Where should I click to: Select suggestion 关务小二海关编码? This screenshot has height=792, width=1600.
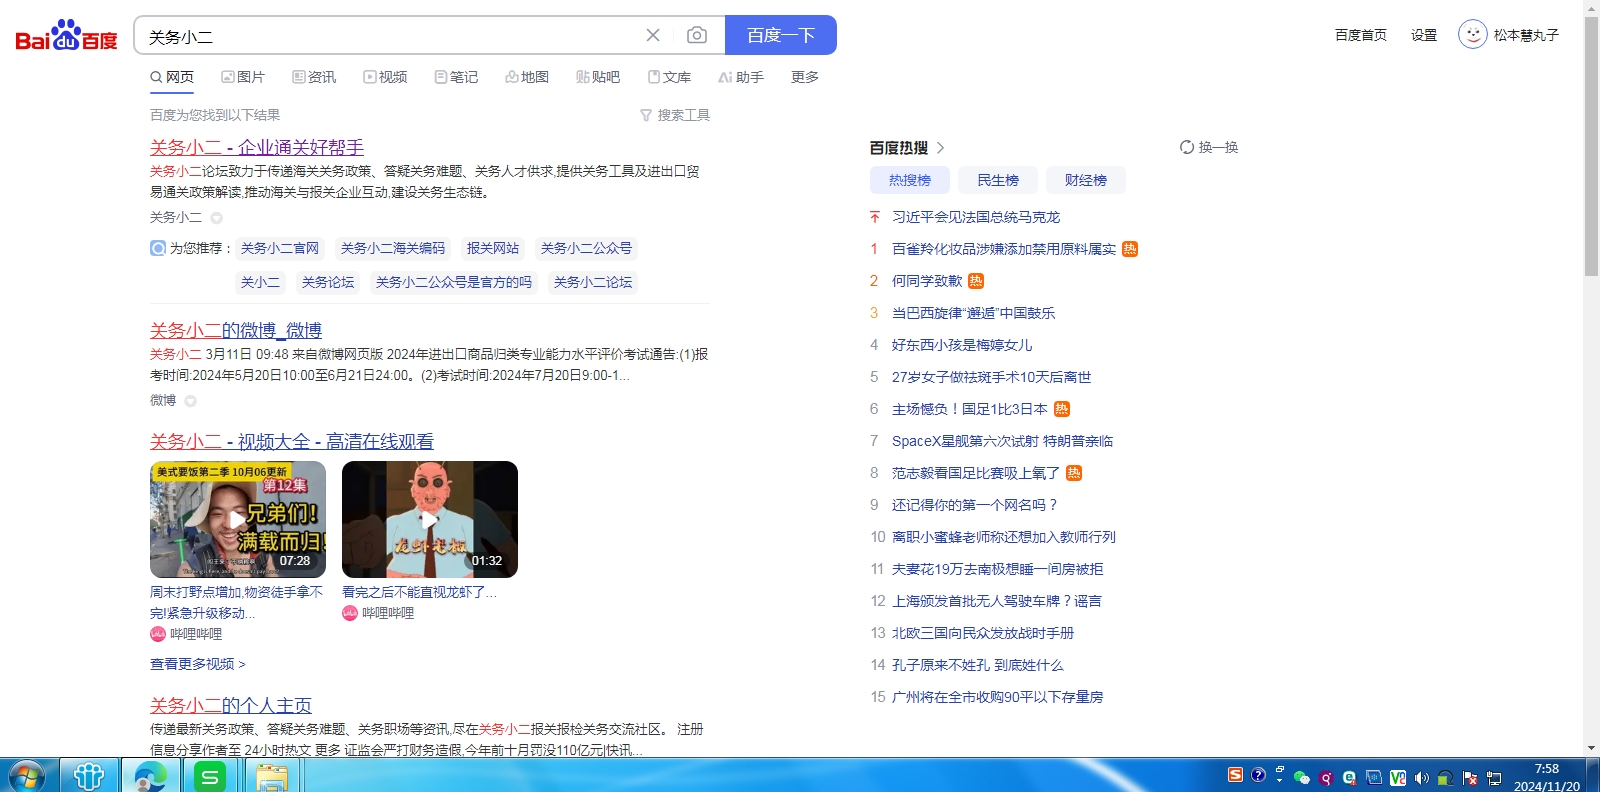click(393, 248)
